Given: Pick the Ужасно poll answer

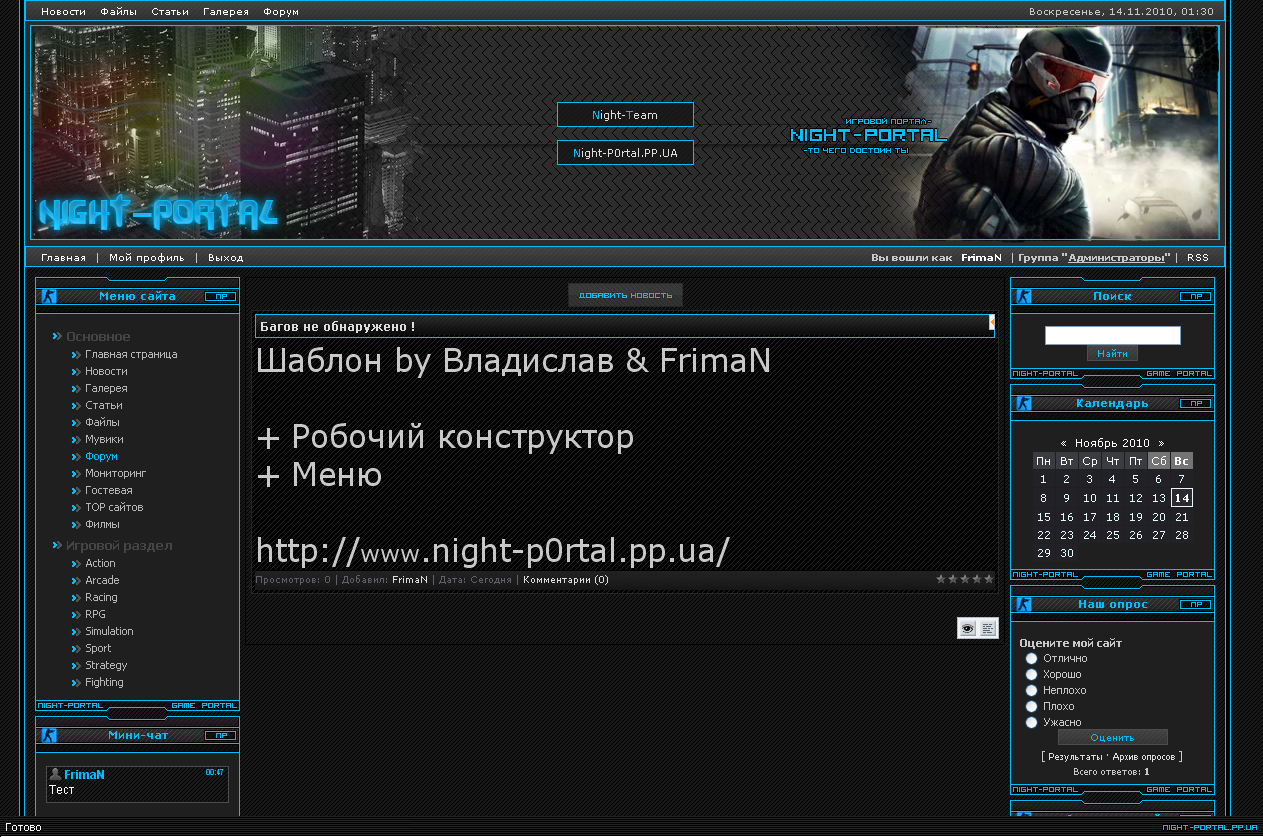Looking at the screenshot, I should click(x=1032, y=722).
